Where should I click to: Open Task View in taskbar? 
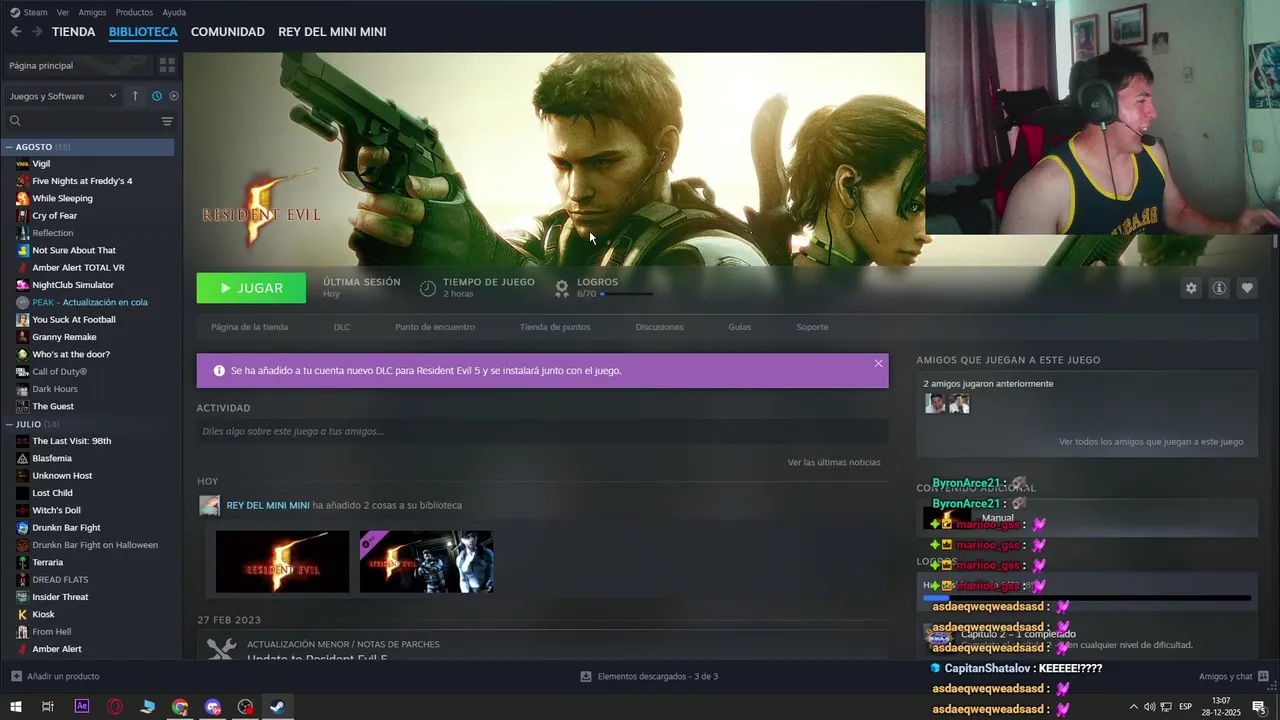47,707
